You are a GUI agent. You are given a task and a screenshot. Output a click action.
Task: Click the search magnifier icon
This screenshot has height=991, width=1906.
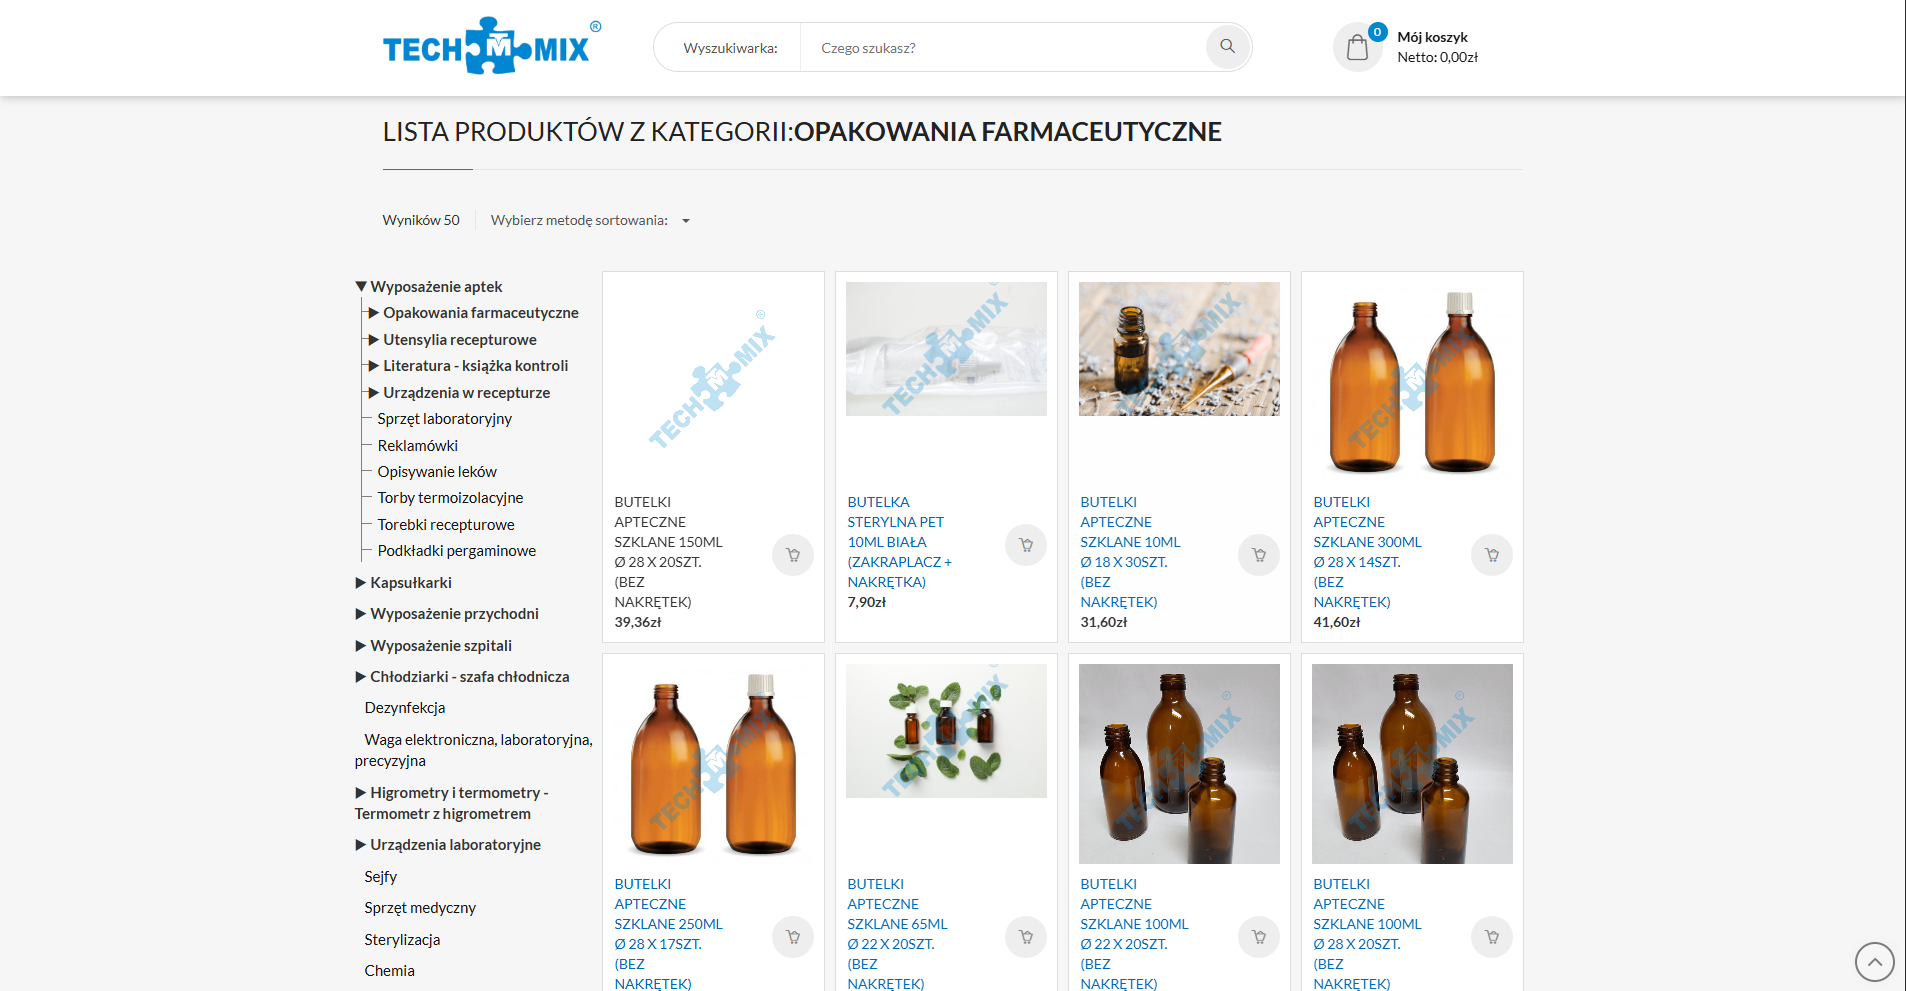[x=1227, y=47]
